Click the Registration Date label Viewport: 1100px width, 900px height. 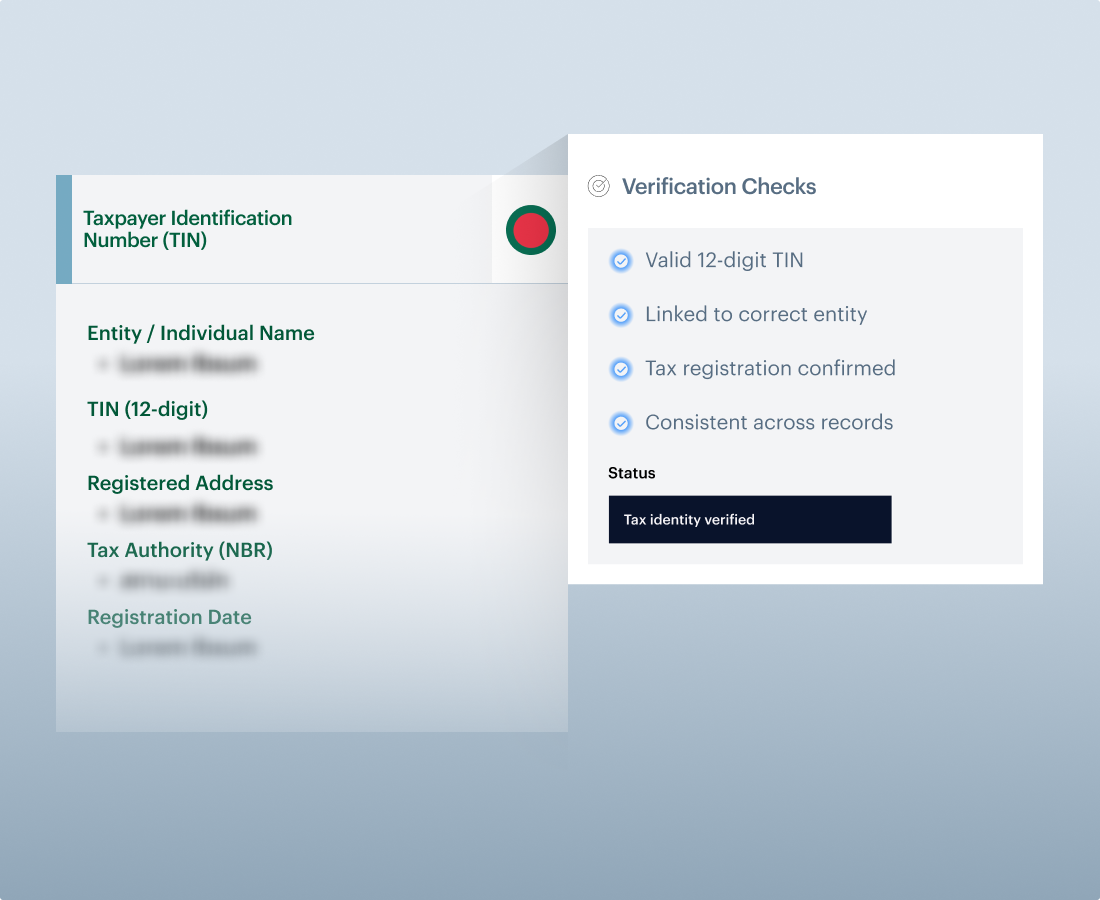[x=169, y=618]
